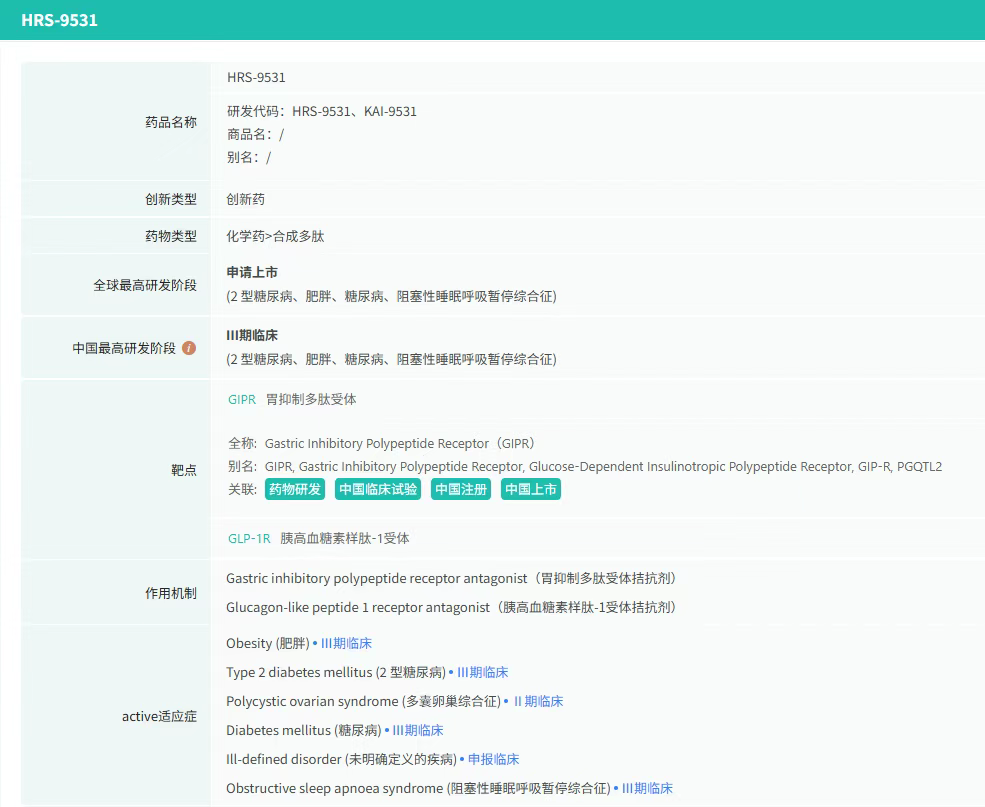Click Polycystic ovarian syndrome II期临床 link
This screenshot has height=807, width=985.
[x=538, y=701]
